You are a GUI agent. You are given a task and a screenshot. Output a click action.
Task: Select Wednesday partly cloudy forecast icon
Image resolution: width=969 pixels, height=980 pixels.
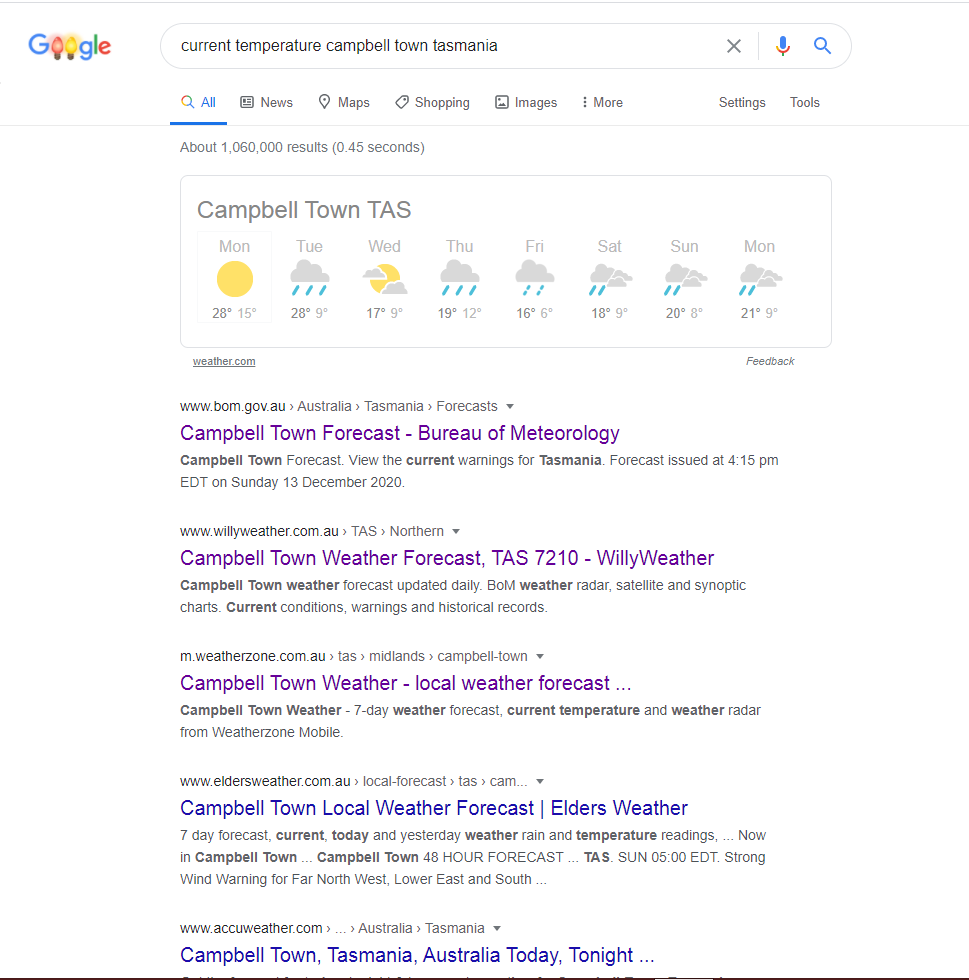(x=384, y=279)
